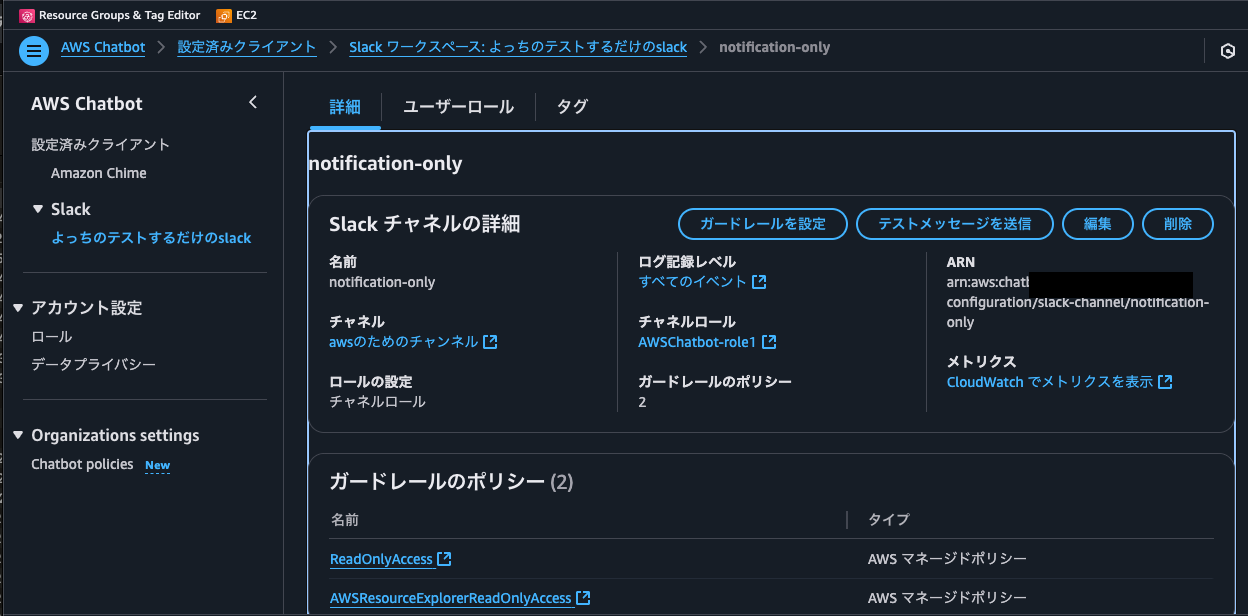Open external link icon beside すべてのイベント
Screen dimensions: 1248x616
tap(760, 281)
